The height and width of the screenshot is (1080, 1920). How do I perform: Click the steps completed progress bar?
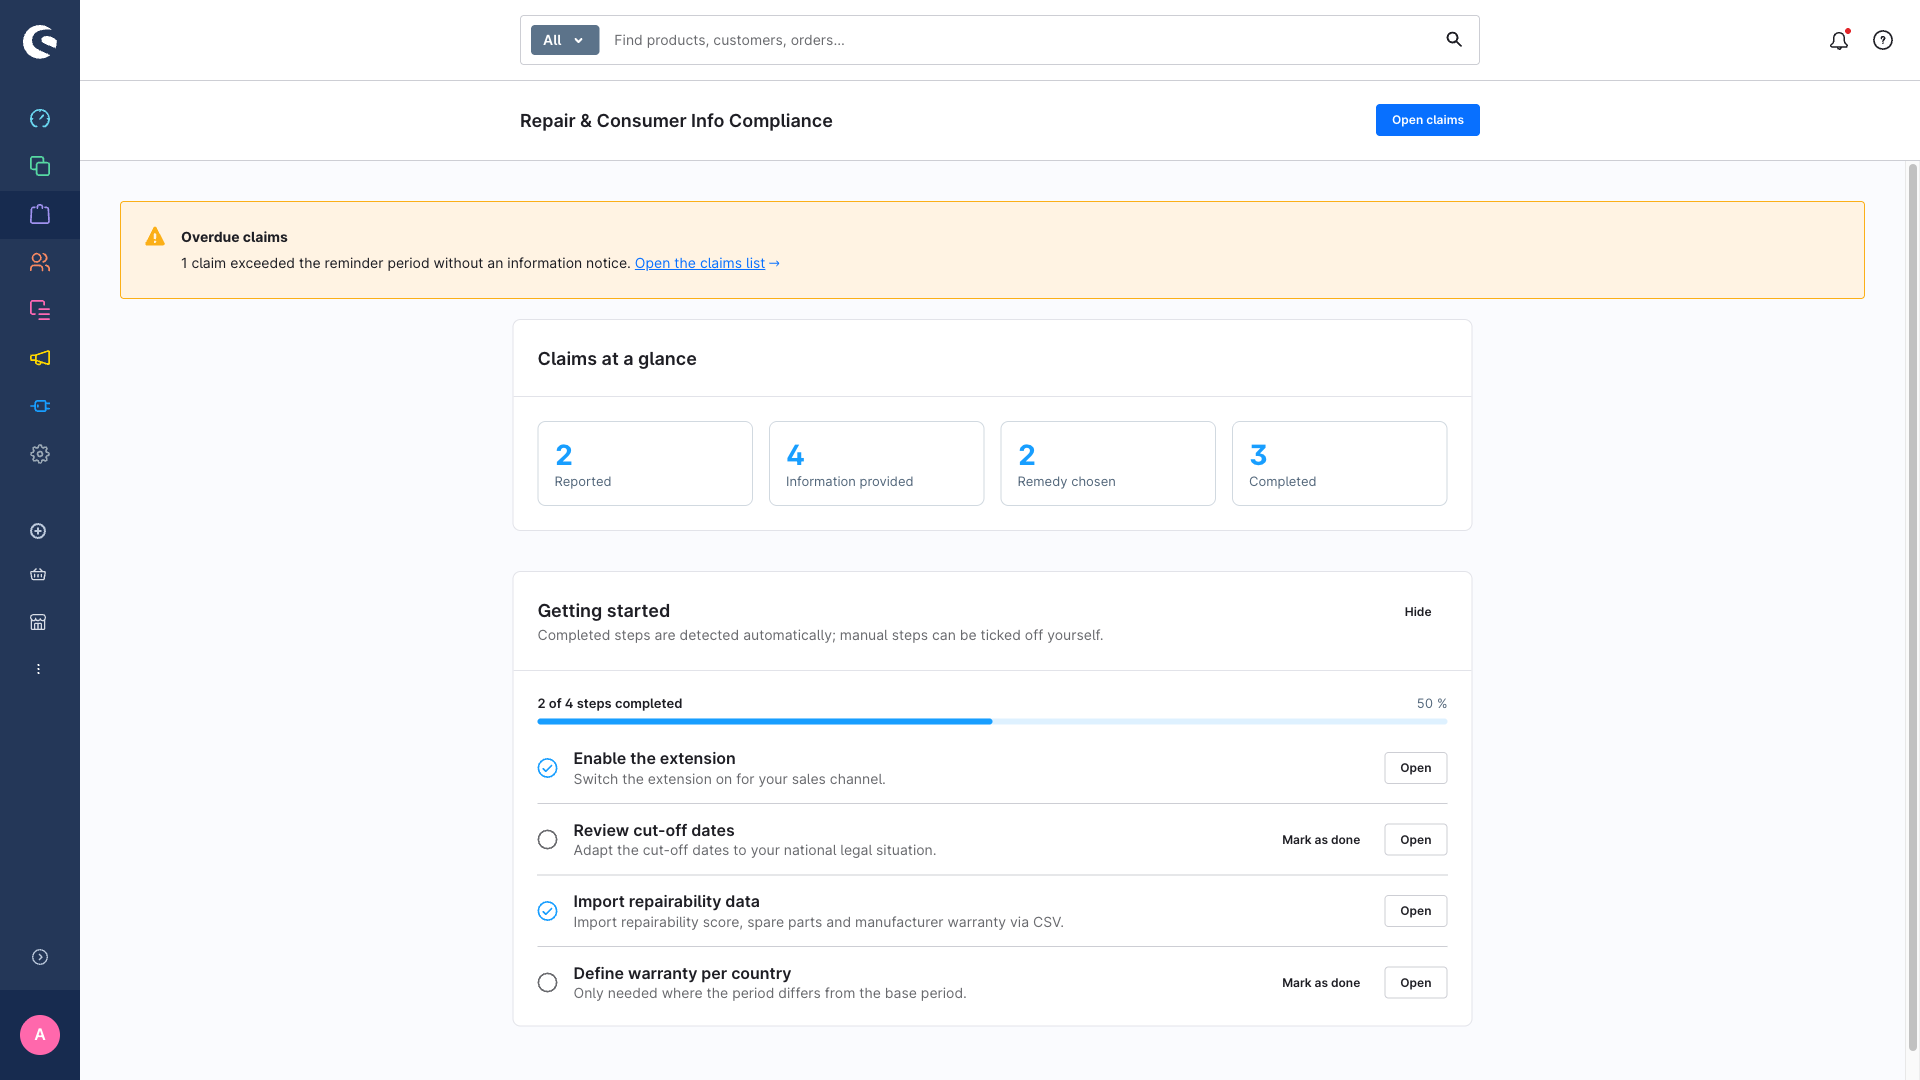992,721
